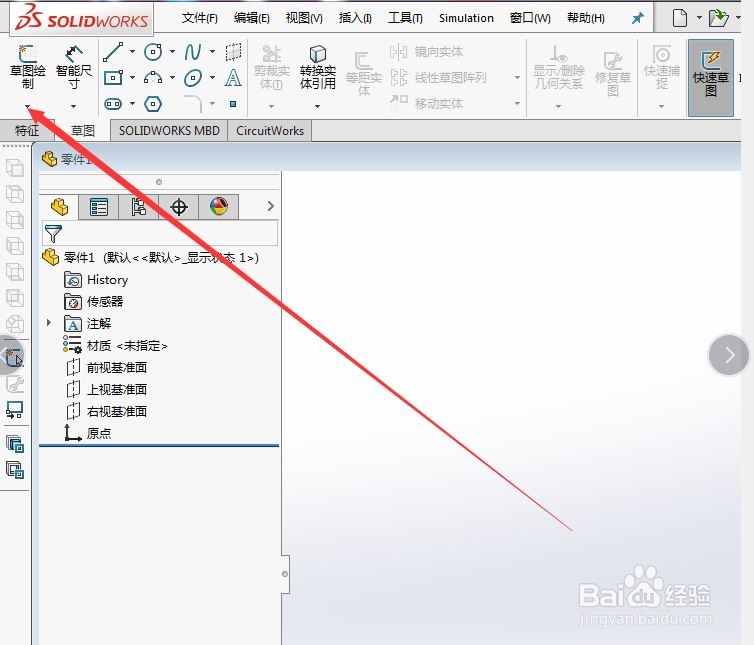Select the Spline sketch tool
The image size is (754, 645).
(x=193, y=52)
